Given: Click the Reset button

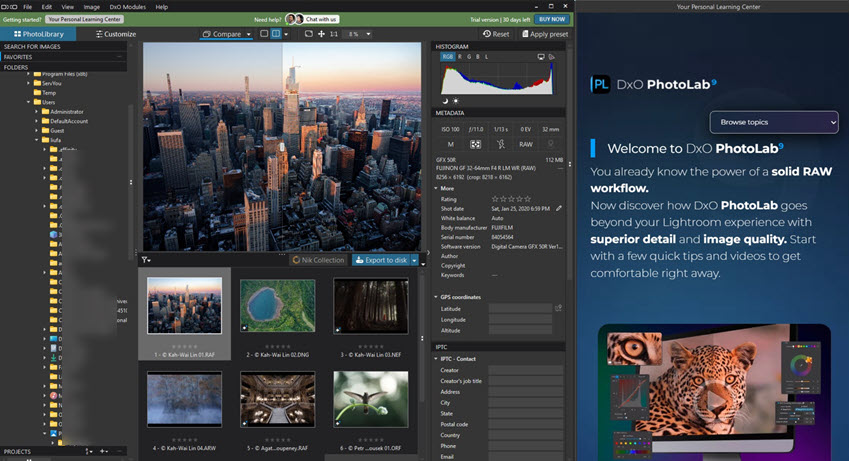Looking at the screenshot, I should [x=496, y=34].
